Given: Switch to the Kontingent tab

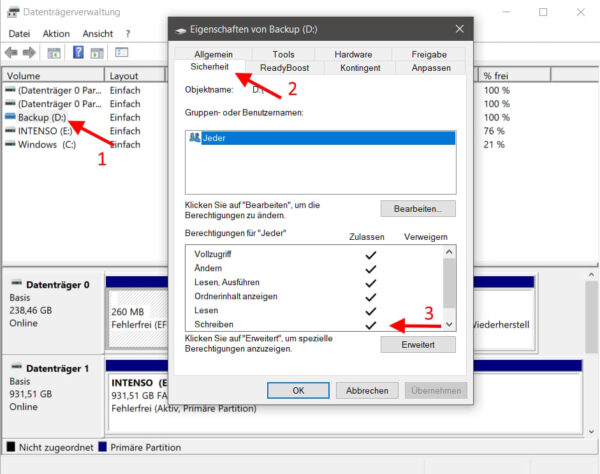Looking at the screenshot, I should pos(360,68).
